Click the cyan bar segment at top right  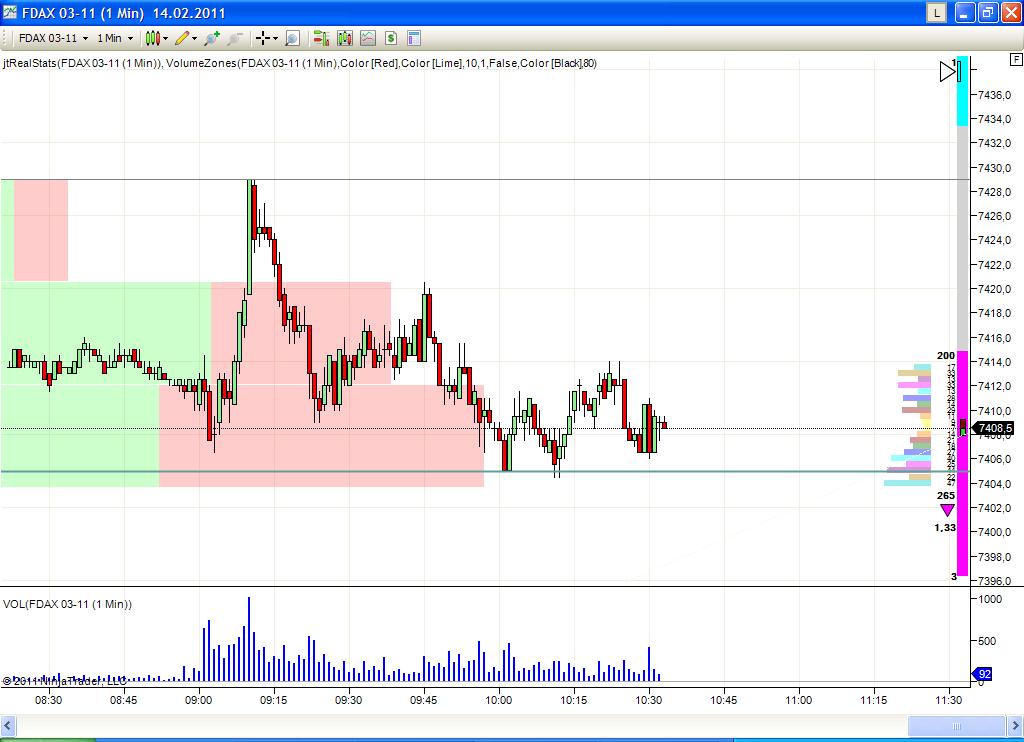[x=963, y=91]
